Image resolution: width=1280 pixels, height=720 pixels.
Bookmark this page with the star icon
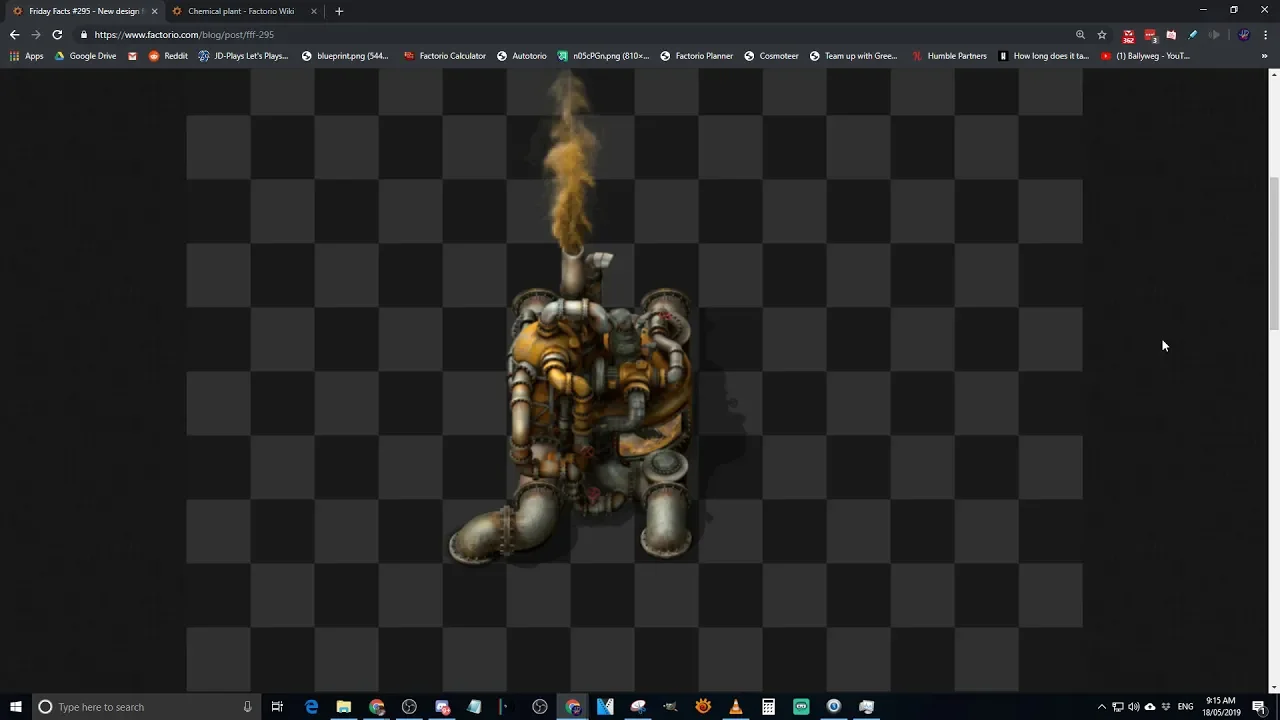(x=1101, y=34)
